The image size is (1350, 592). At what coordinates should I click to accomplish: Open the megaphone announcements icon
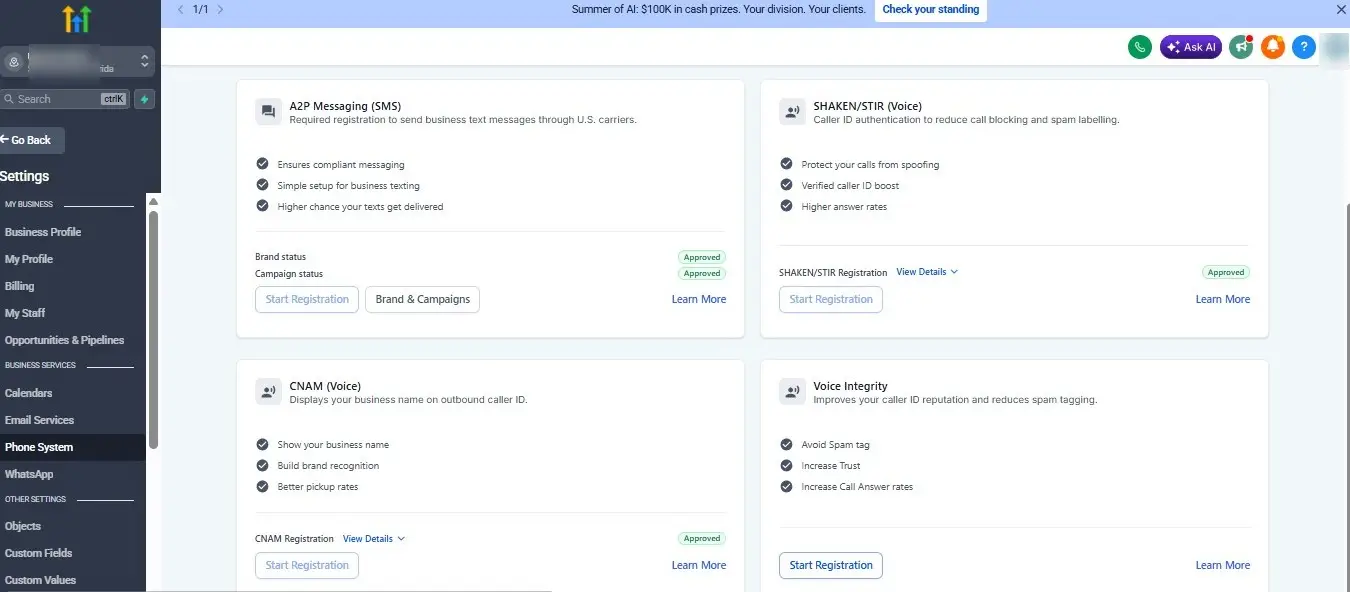[1241, 47]
